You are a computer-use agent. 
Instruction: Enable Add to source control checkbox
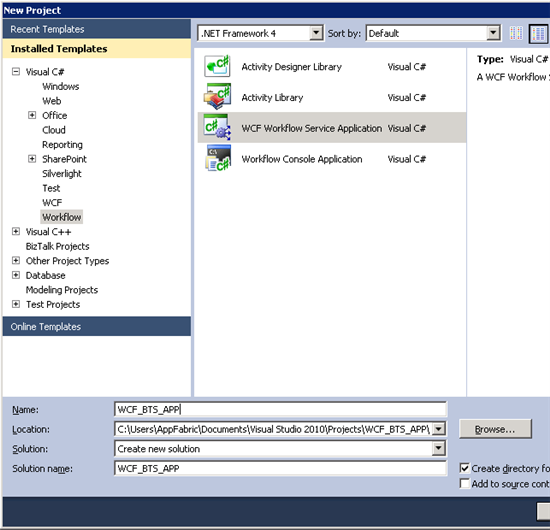point(464,483)
